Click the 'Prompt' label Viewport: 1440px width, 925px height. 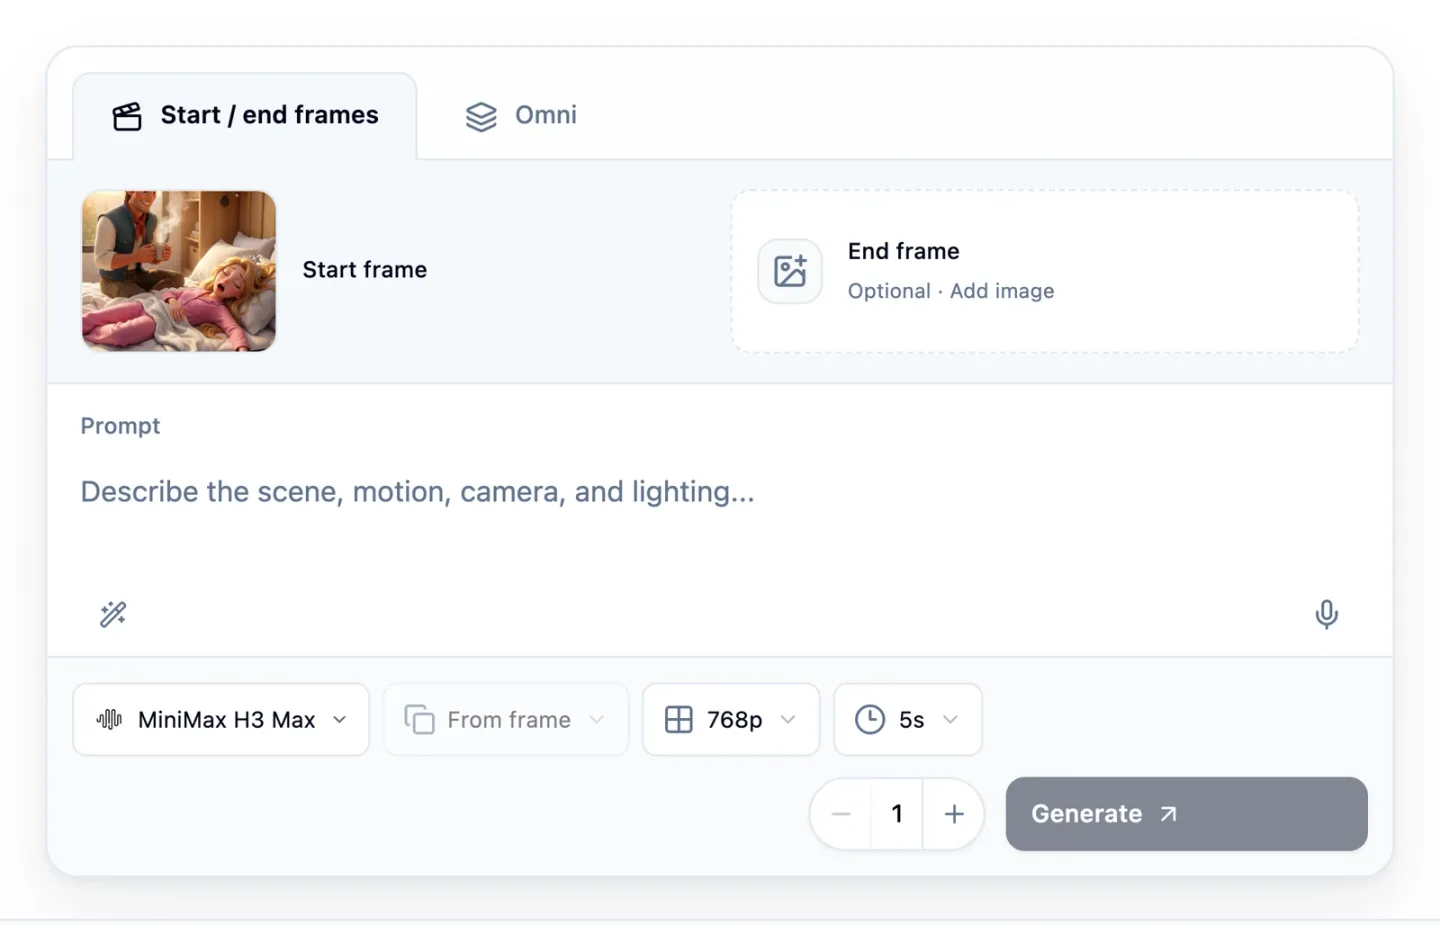coord(120,426)
